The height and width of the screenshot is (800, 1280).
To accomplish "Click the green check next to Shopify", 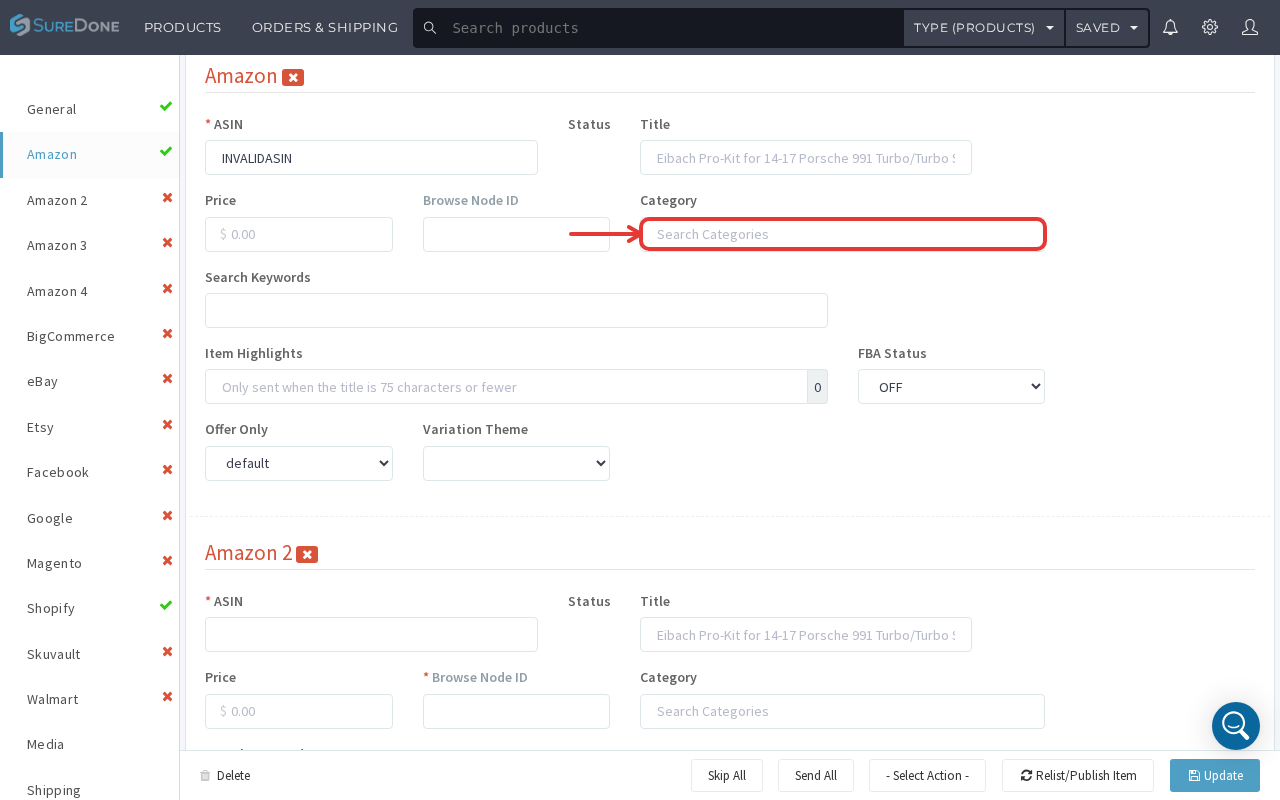I will [x=166, y=606].
